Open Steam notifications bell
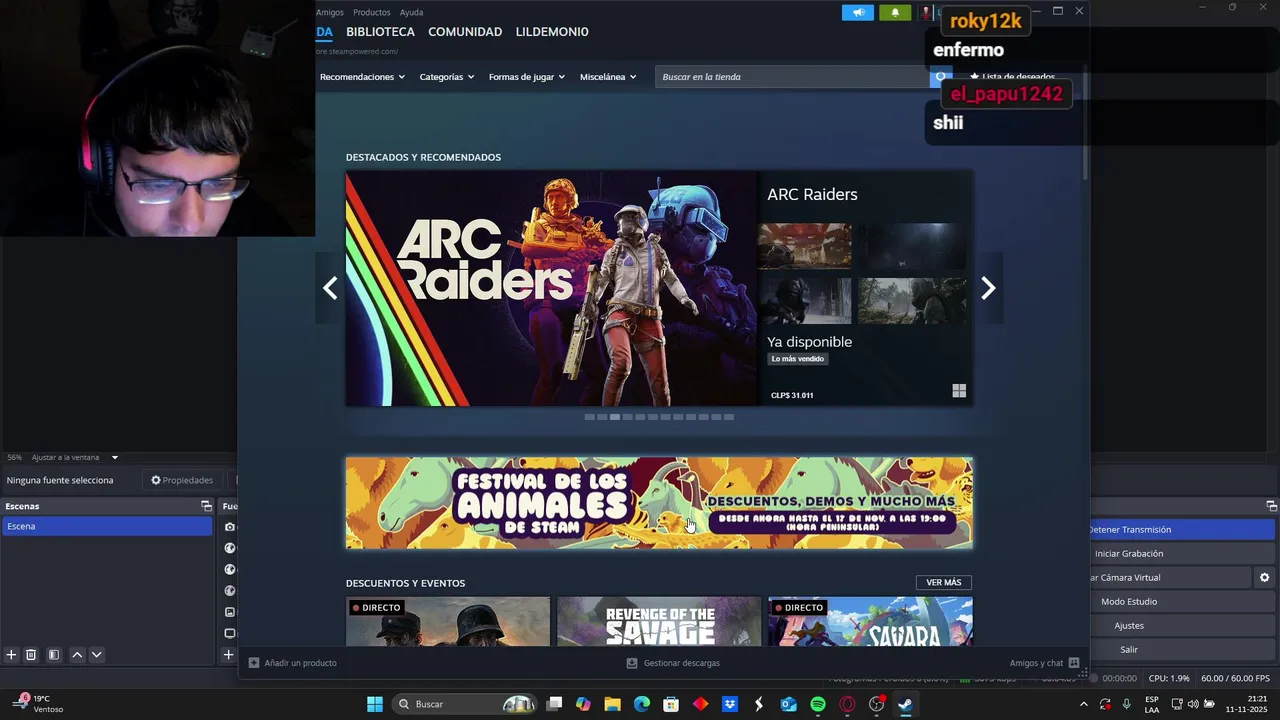Viewport: 1280px width, 720px height. [x=895, y=12]
